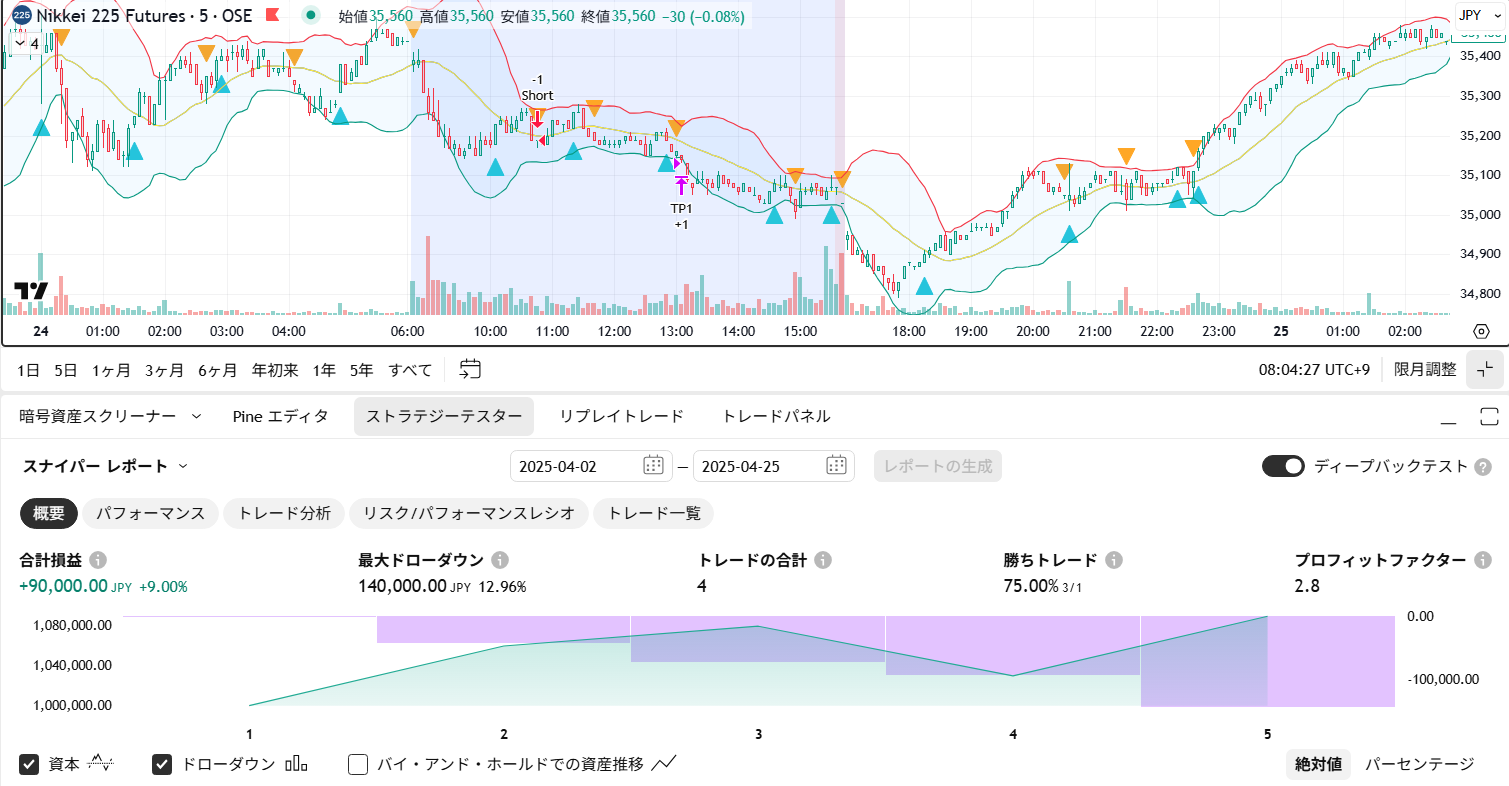The image size is (1509, 786).
Task: Uncheck the ドローダウン checkbox
Action: [162, 765]
